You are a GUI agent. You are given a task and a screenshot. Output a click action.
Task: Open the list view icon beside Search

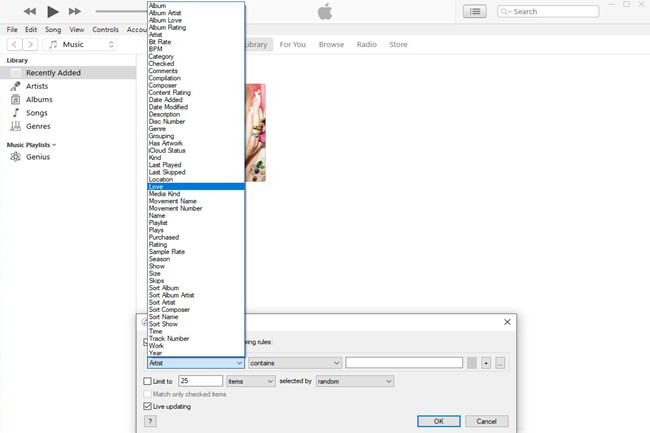475,12
